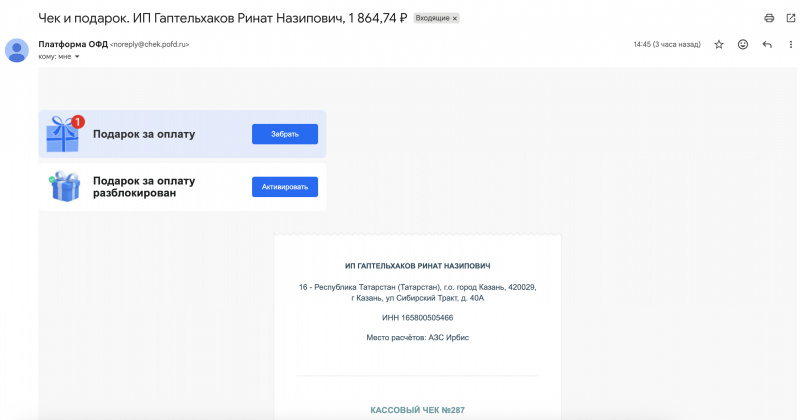Expand recipient details next to 'кому: мне'
The width and height of the screenshot is (800, 420).
(x=76, y=56)
